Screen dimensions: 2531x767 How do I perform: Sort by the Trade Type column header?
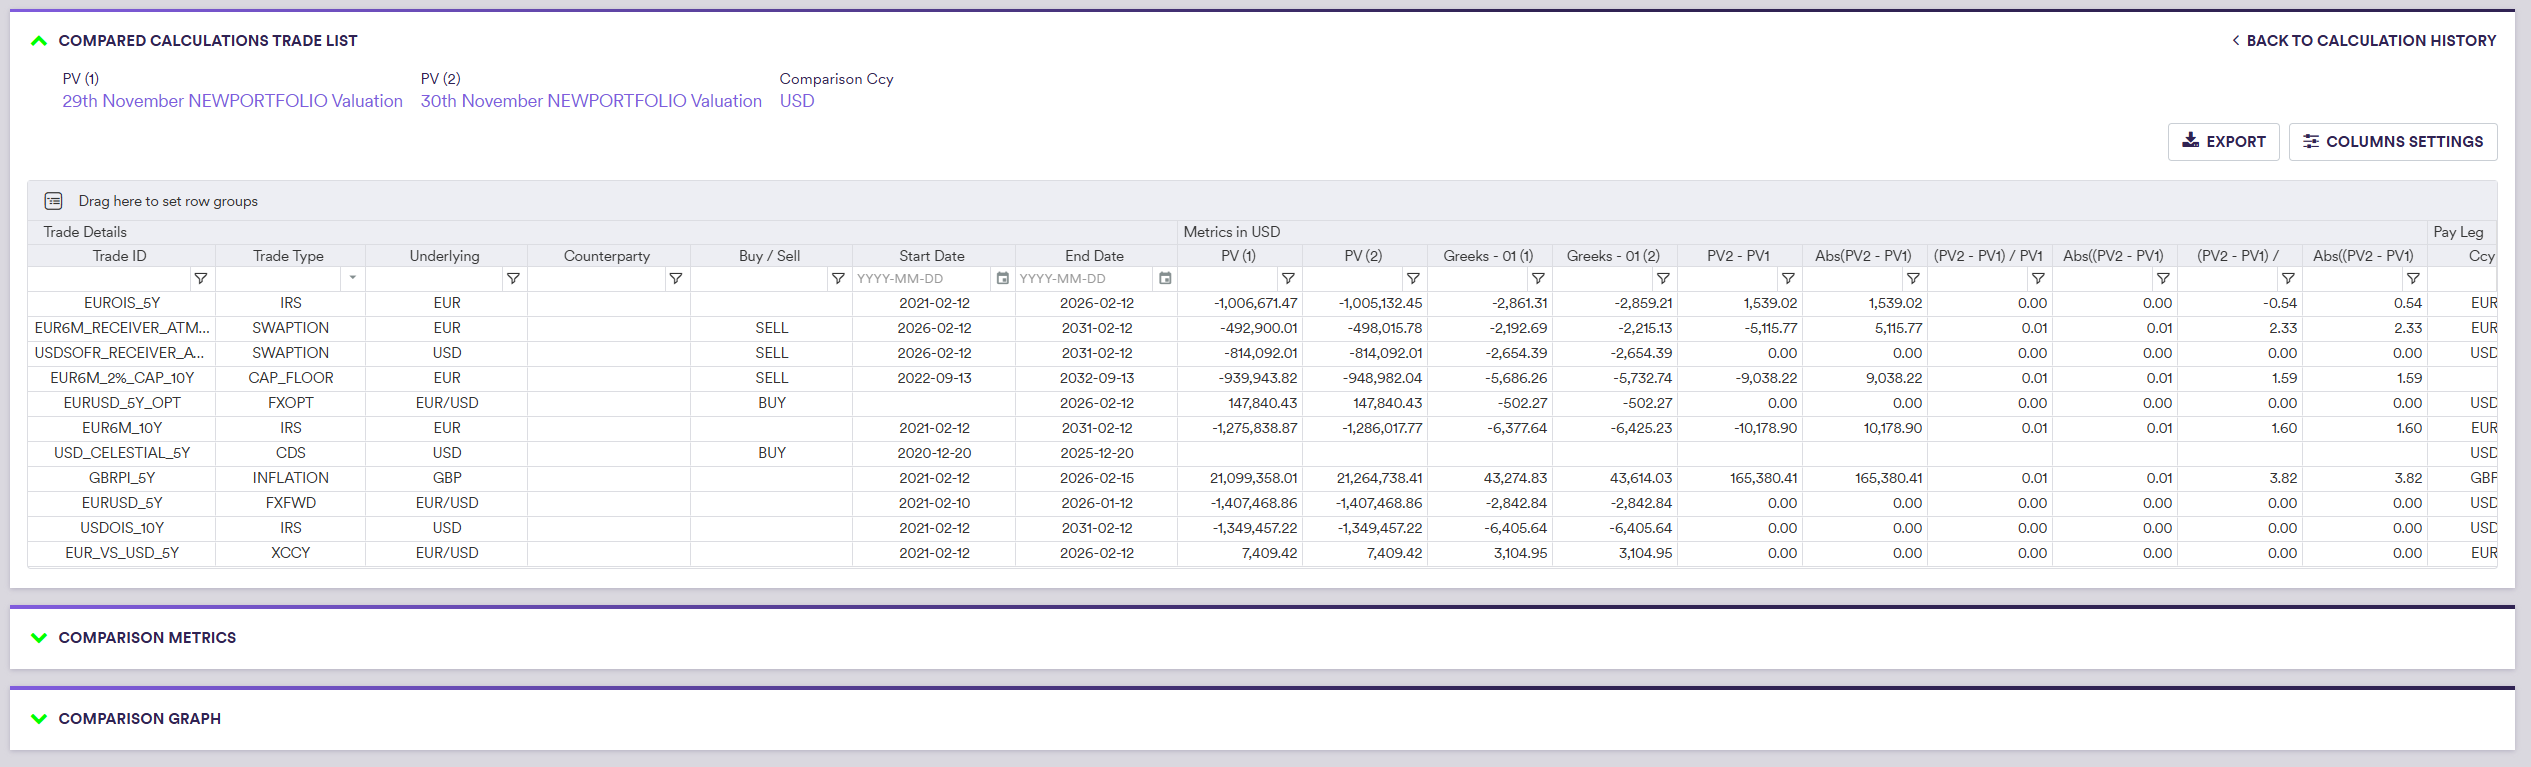click(x=288, y=256)
